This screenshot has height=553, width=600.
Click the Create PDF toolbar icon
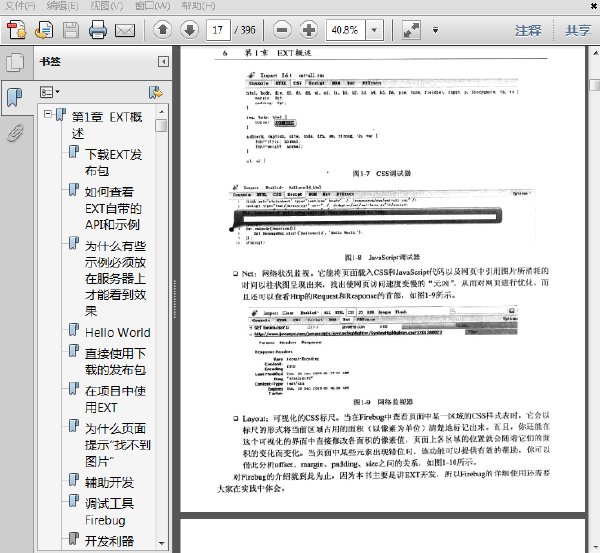[x=16, y=30]
